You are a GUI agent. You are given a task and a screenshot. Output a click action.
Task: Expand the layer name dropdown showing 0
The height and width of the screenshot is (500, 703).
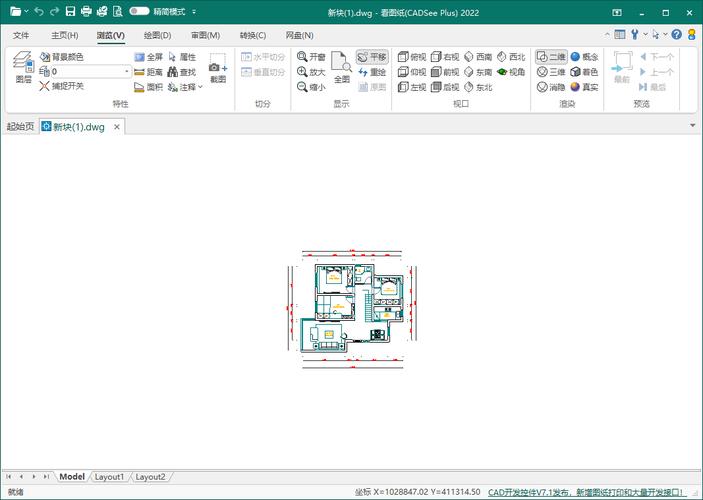[127, 72]
